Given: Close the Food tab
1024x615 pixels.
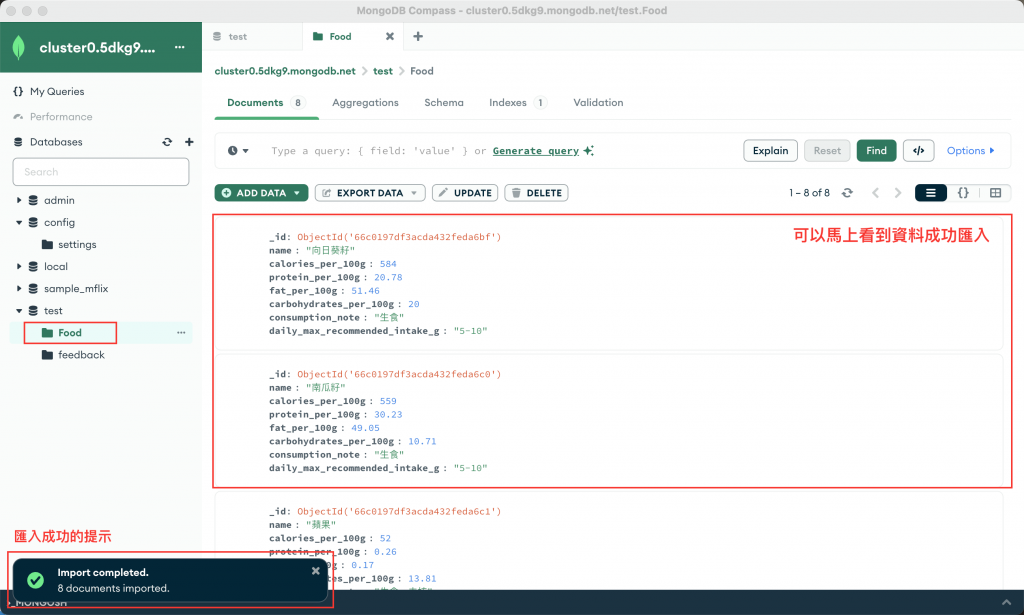Looking at the screenshot, I should coord(390,37).
